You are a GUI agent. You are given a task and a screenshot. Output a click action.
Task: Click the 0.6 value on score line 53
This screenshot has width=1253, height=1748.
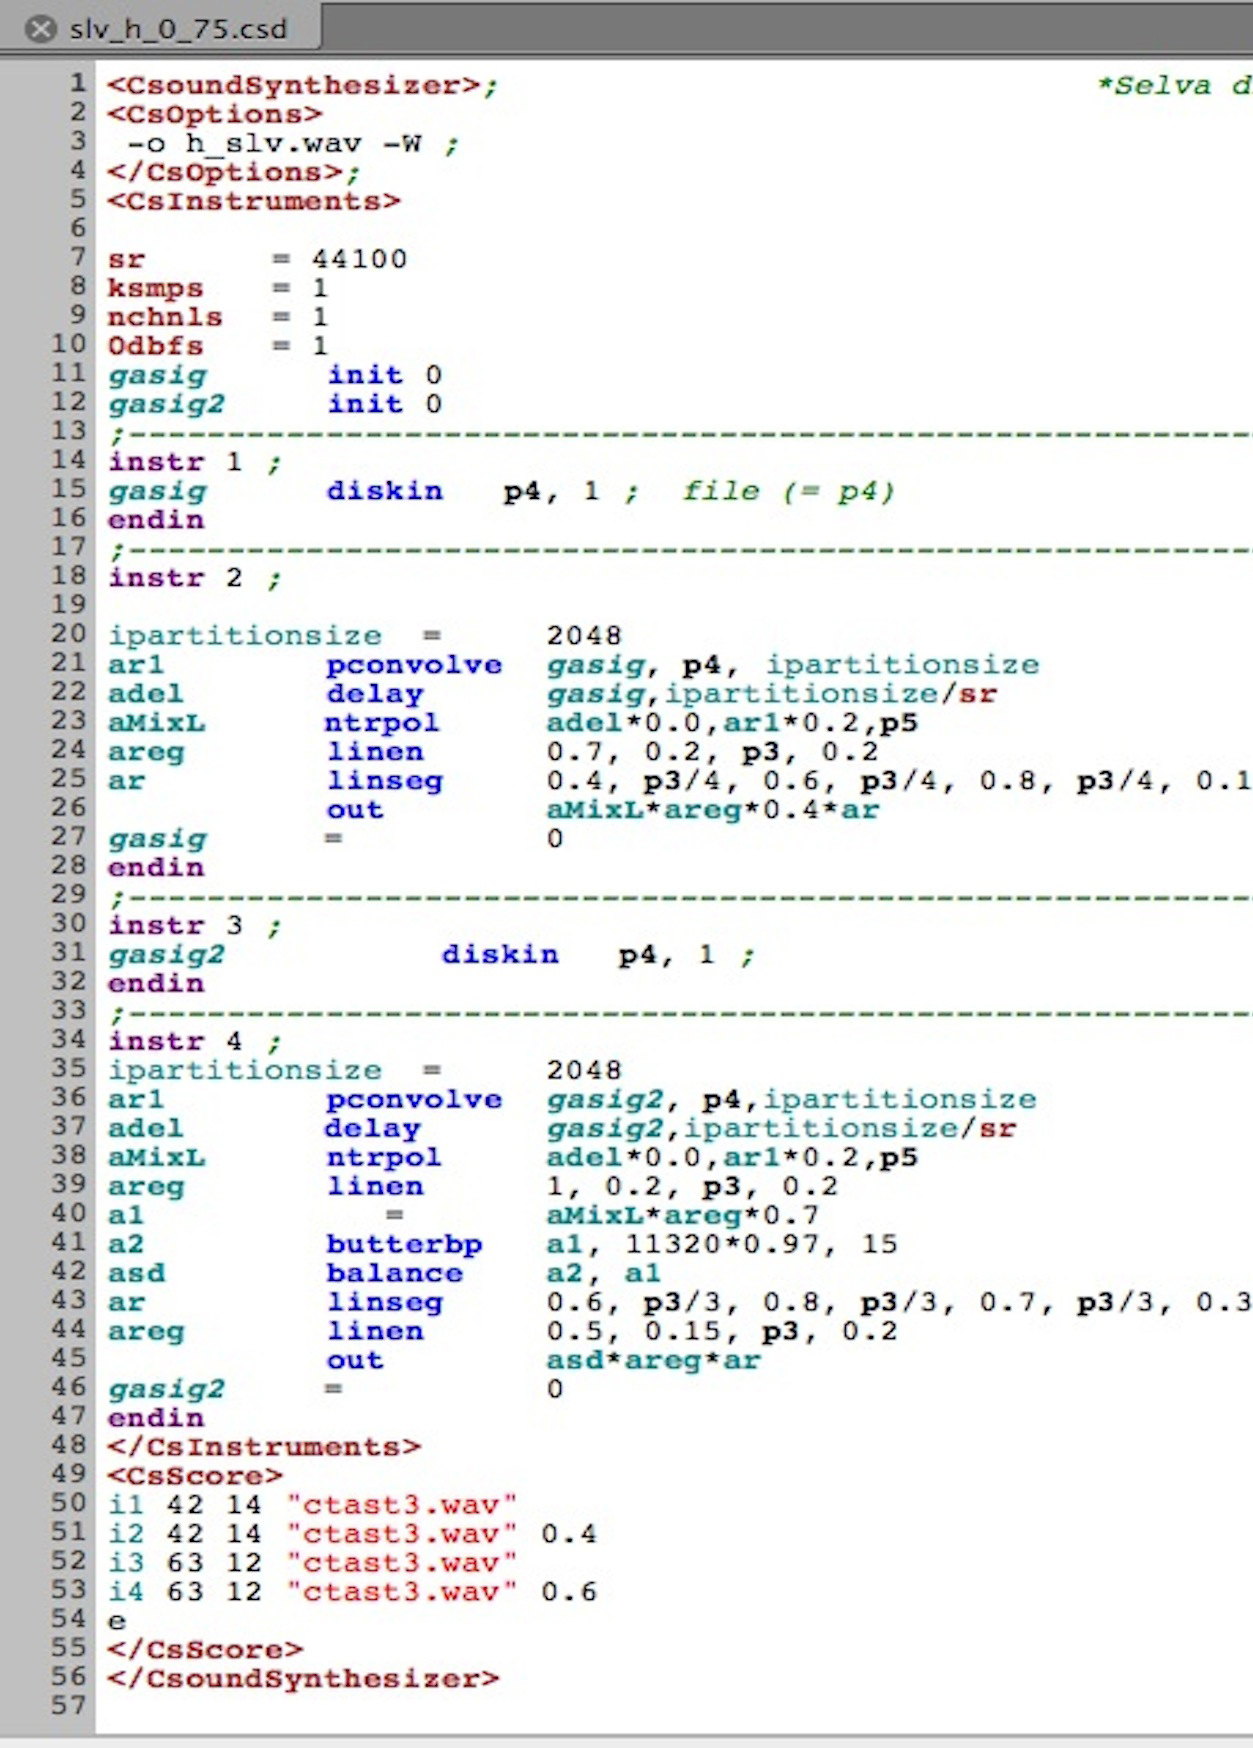tap(568, 1592)
